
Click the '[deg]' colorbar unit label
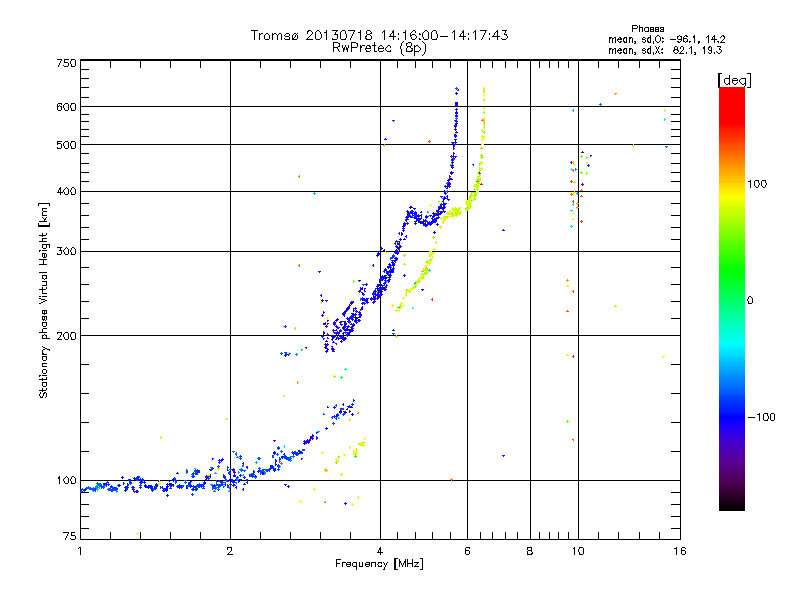734,80
